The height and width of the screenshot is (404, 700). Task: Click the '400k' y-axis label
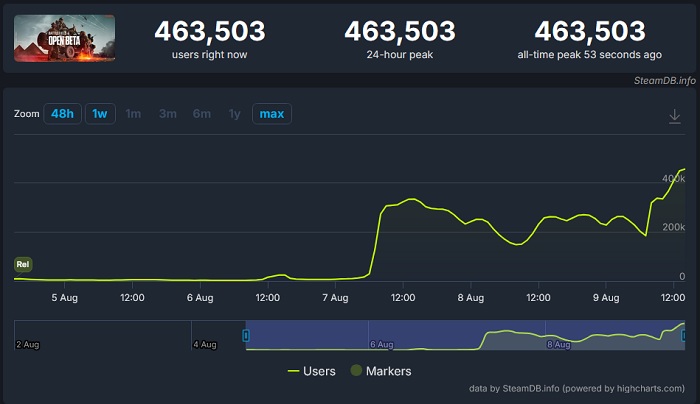tap(674, 179)
